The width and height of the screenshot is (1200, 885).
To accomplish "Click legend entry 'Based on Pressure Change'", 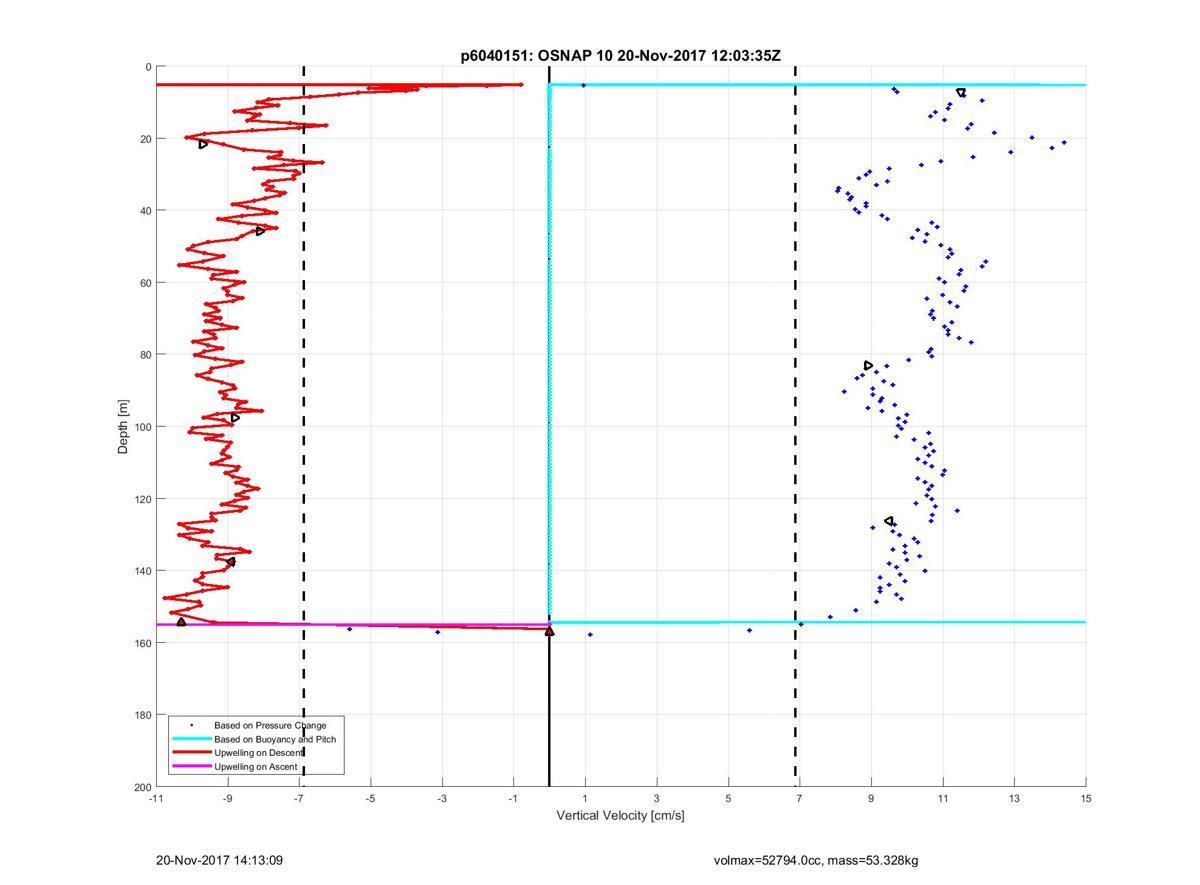I will pyautogui.click(x=270, y=725).
